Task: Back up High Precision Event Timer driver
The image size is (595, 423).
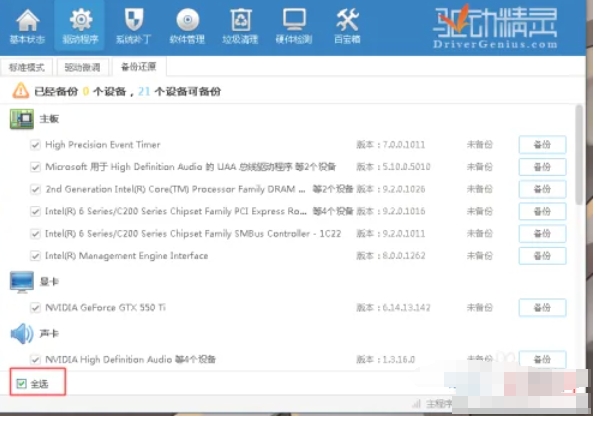Action: pos(543,145)
